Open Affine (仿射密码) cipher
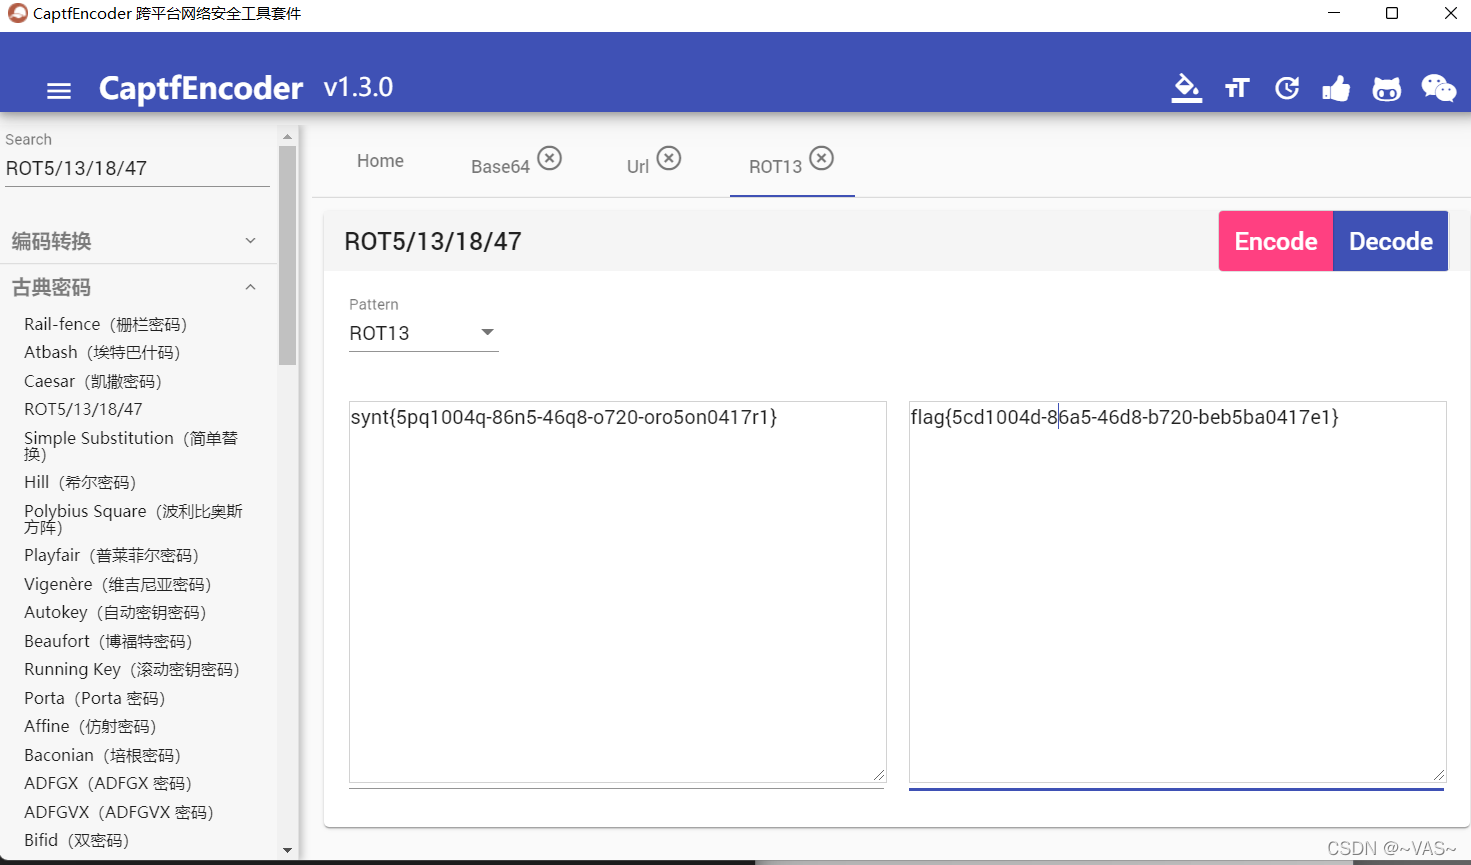This screenshot has height=865, width=1471. click(90, 726)
